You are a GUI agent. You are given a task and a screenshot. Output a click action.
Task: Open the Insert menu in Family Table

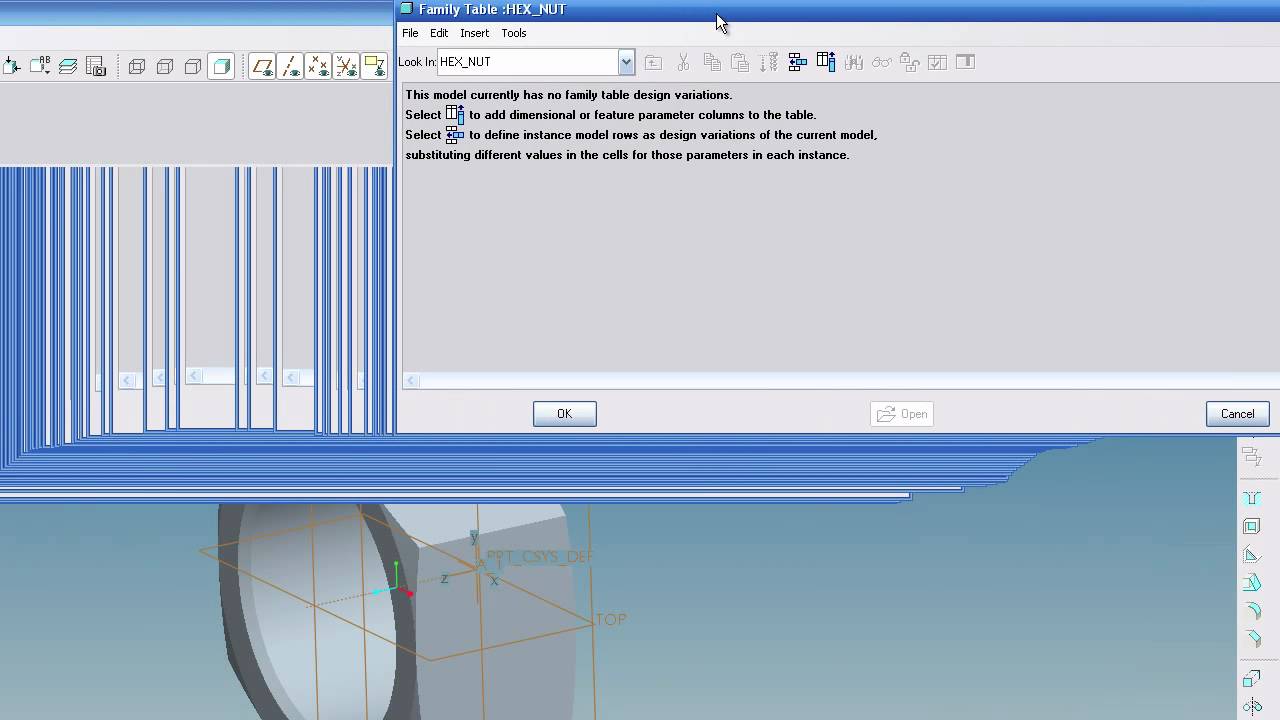[474, 33]
